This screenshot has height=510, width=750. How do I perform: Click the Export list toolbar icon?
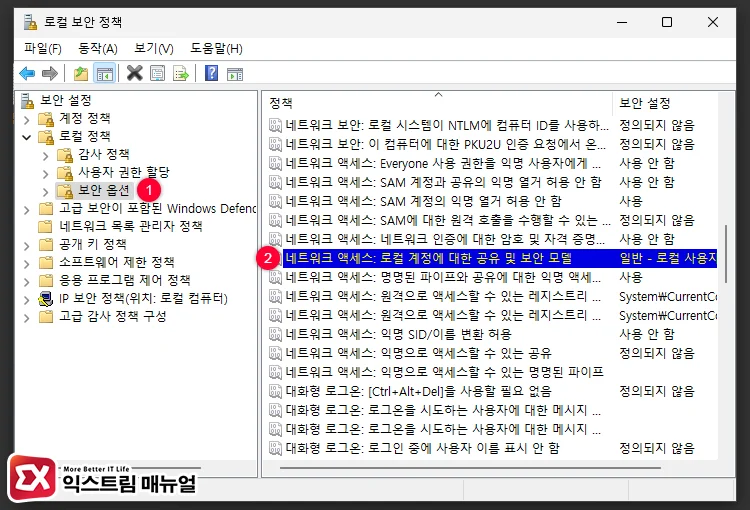181,74
